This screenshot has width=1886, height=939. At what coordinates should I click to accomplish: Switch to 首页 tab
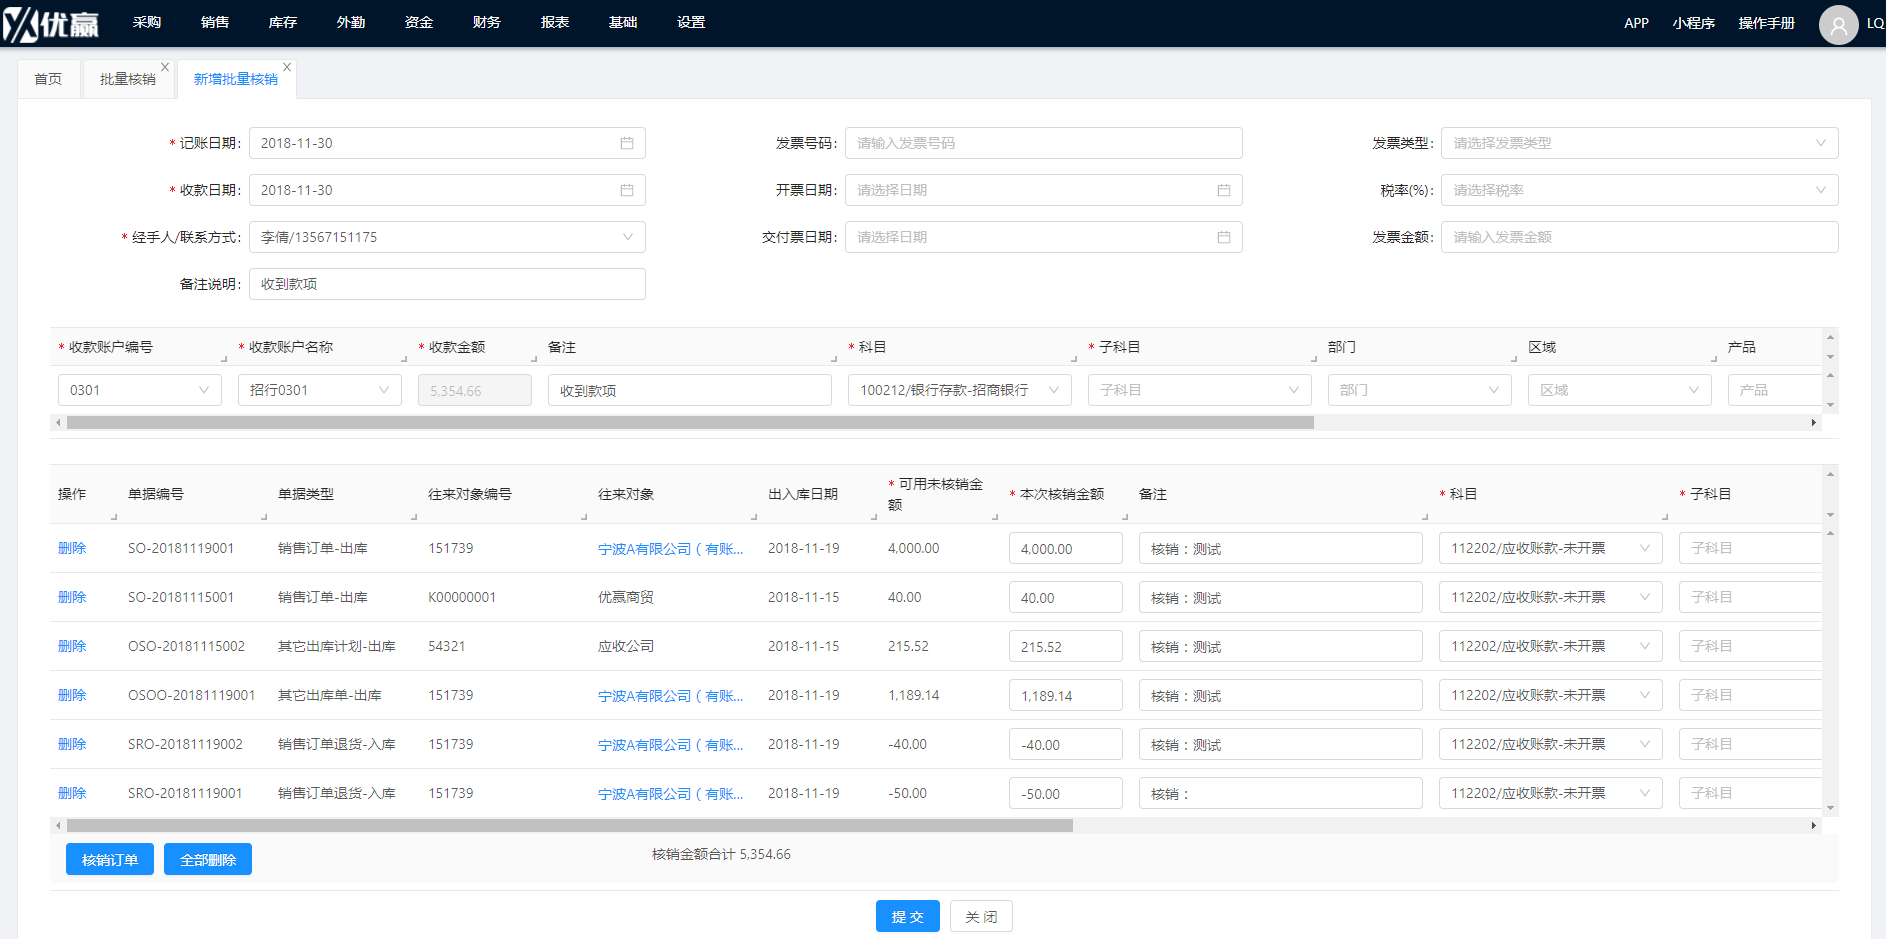(48, 79)
